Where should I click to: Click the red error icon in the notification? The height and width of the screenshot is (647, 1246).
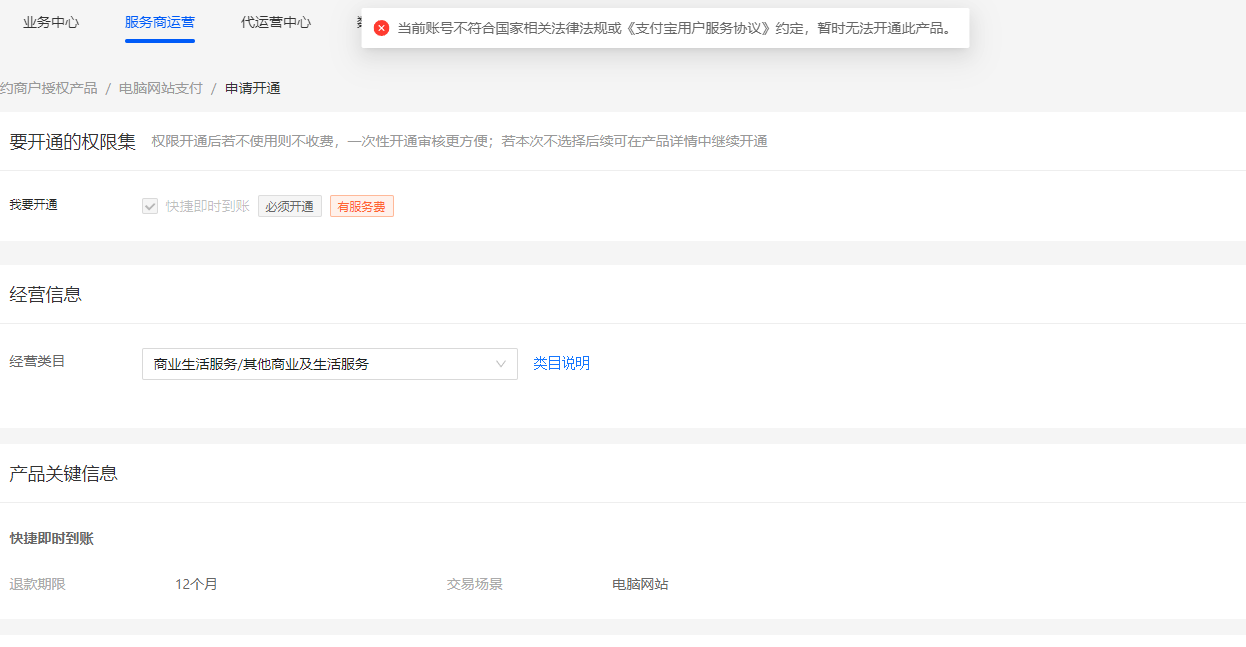381,28
